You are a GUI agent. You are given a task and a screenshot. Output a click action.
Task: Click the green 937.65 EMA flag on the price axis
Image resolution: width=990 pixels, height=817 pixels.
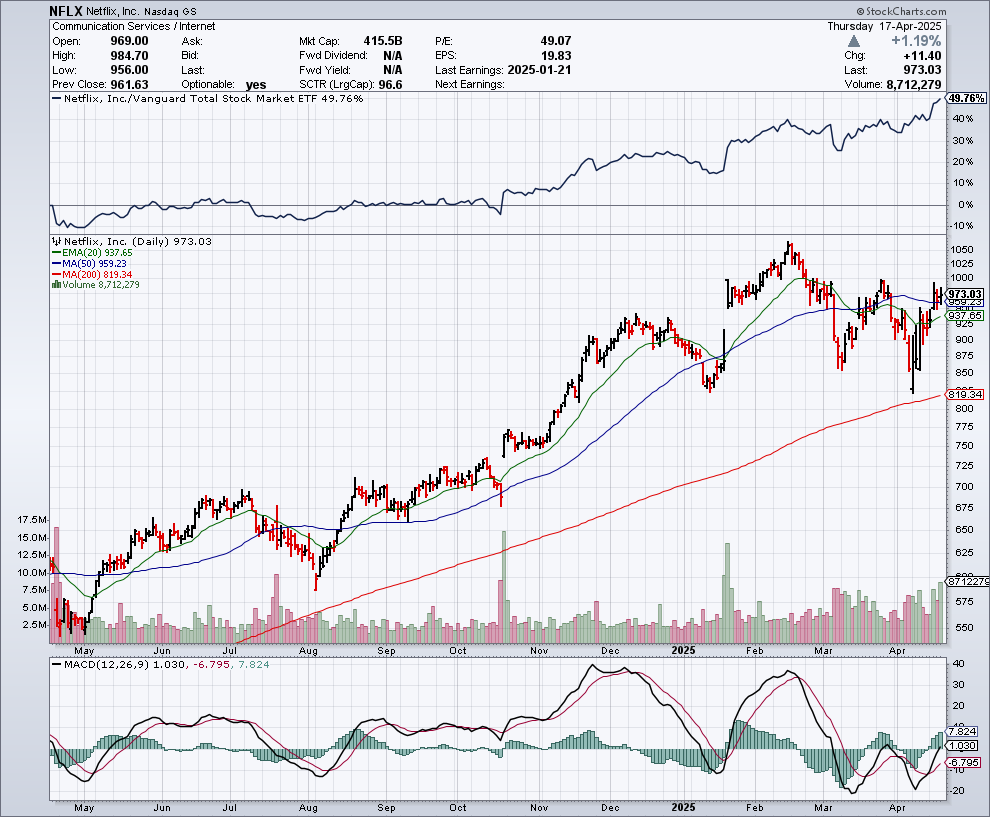[965, 316]
